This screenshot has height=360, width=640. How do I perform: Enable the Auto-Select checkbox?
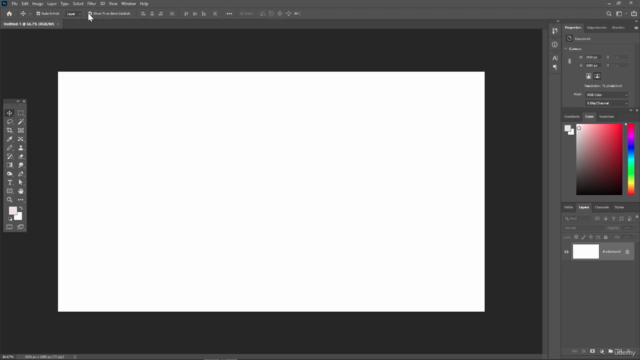pos(38,13)
